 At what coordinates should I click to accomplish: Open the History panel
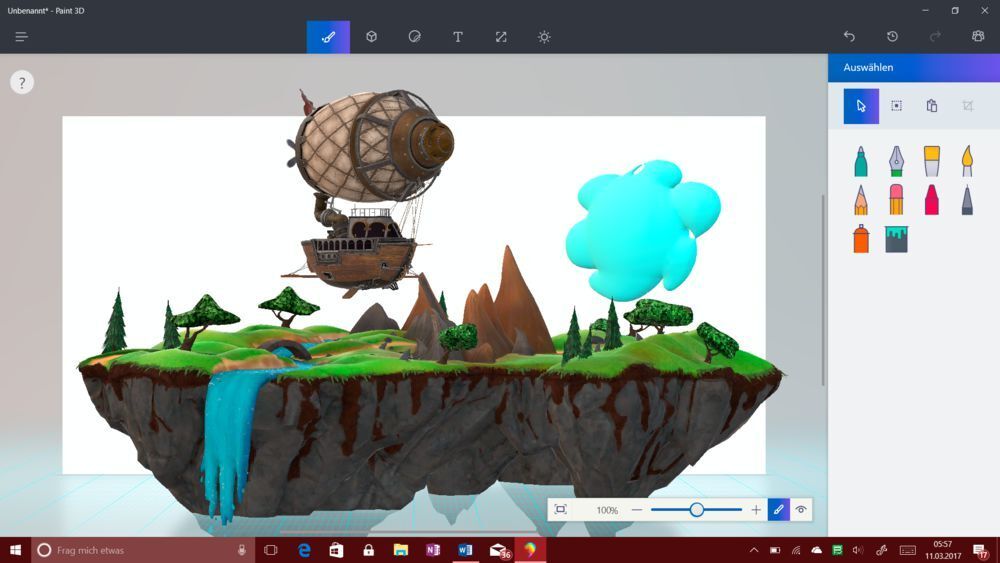click(892, 37)
